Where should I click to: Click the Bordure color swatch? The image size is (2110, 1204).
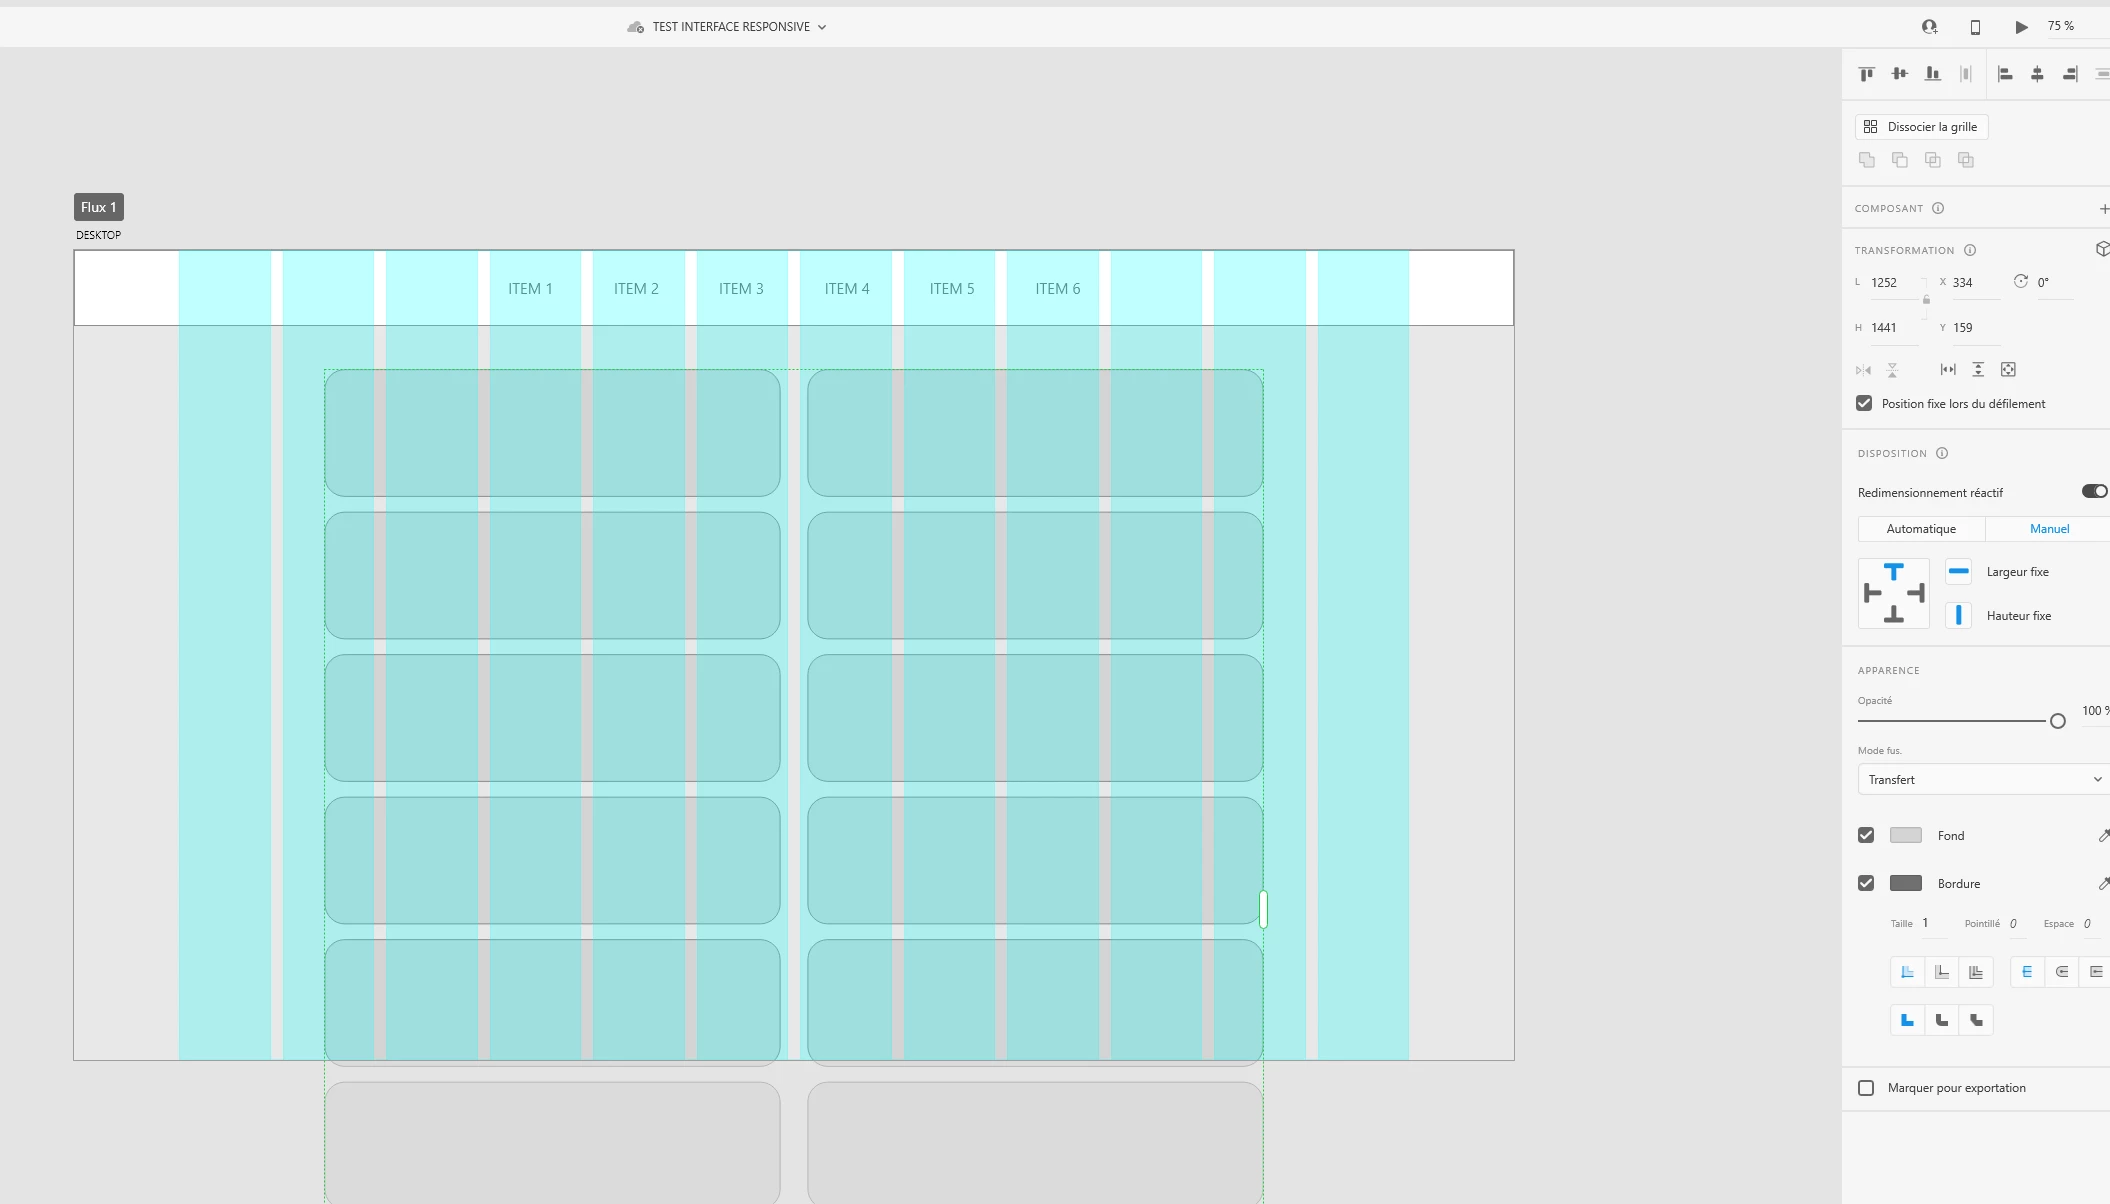tap(1905, 883)
